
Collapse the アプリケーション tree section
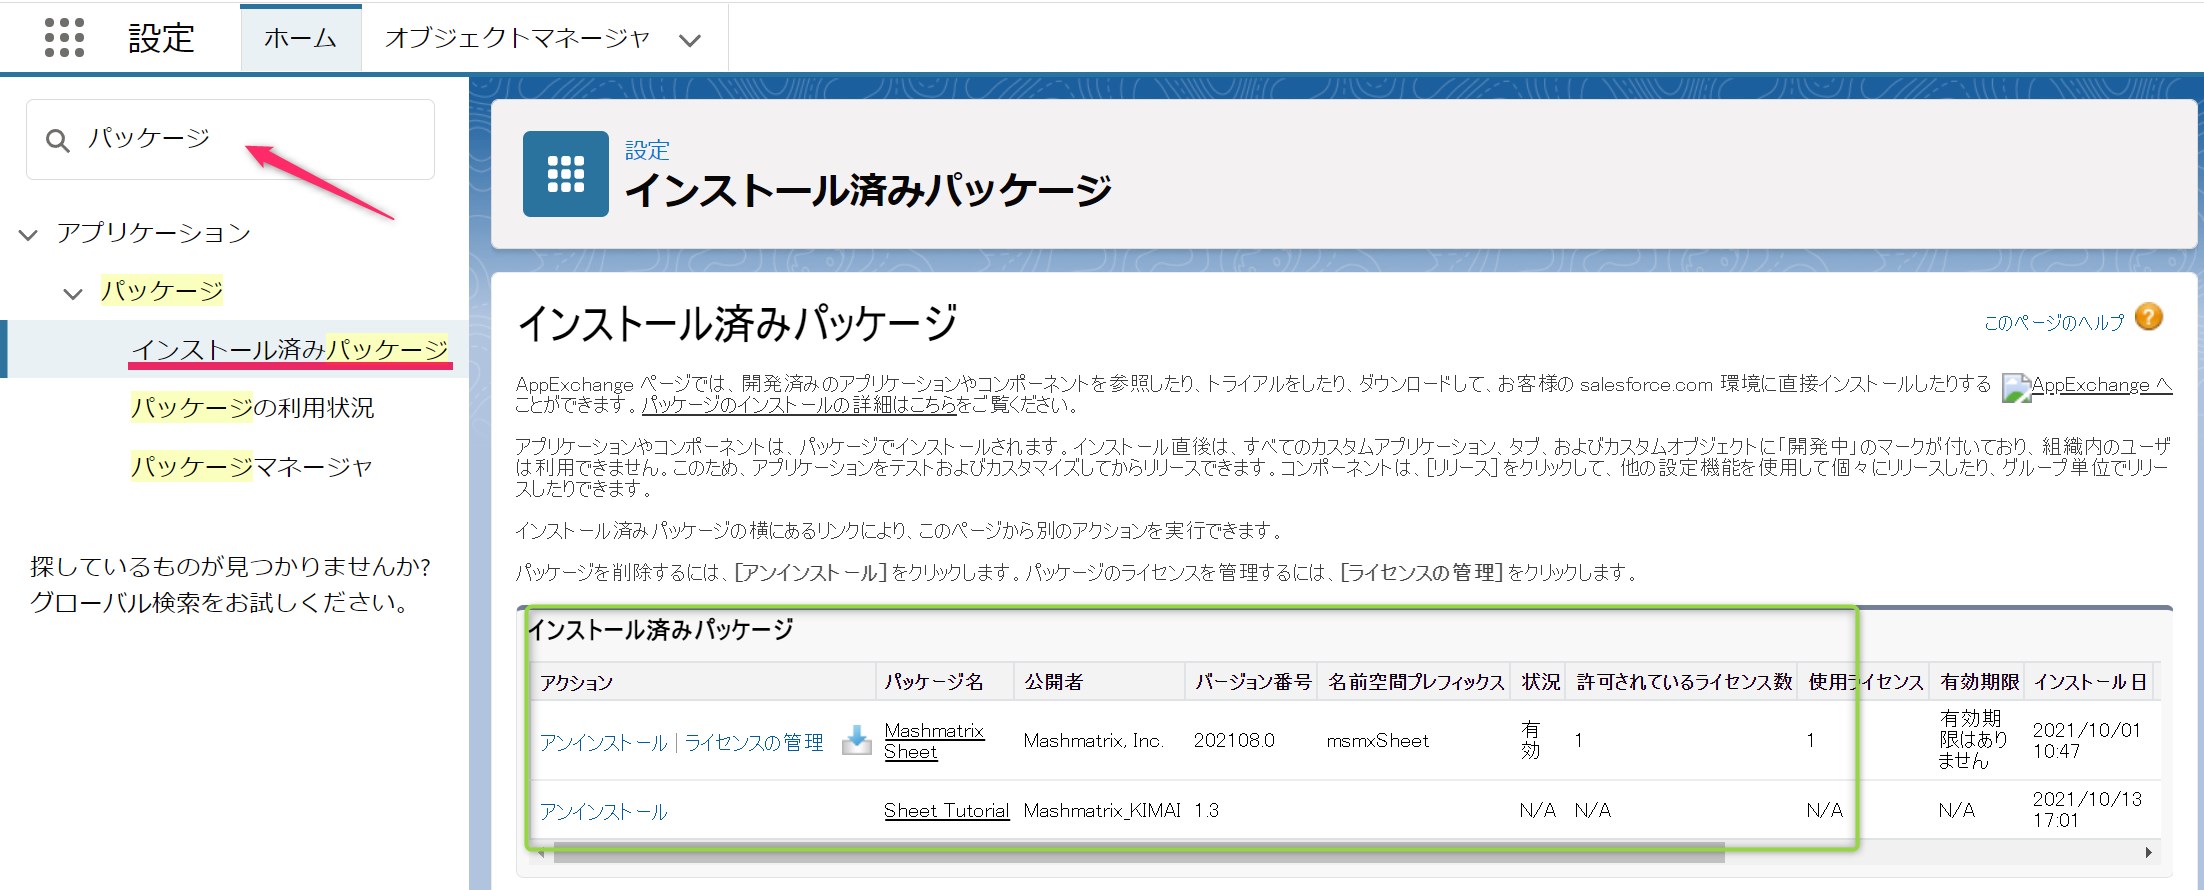[x=28, y=235]
